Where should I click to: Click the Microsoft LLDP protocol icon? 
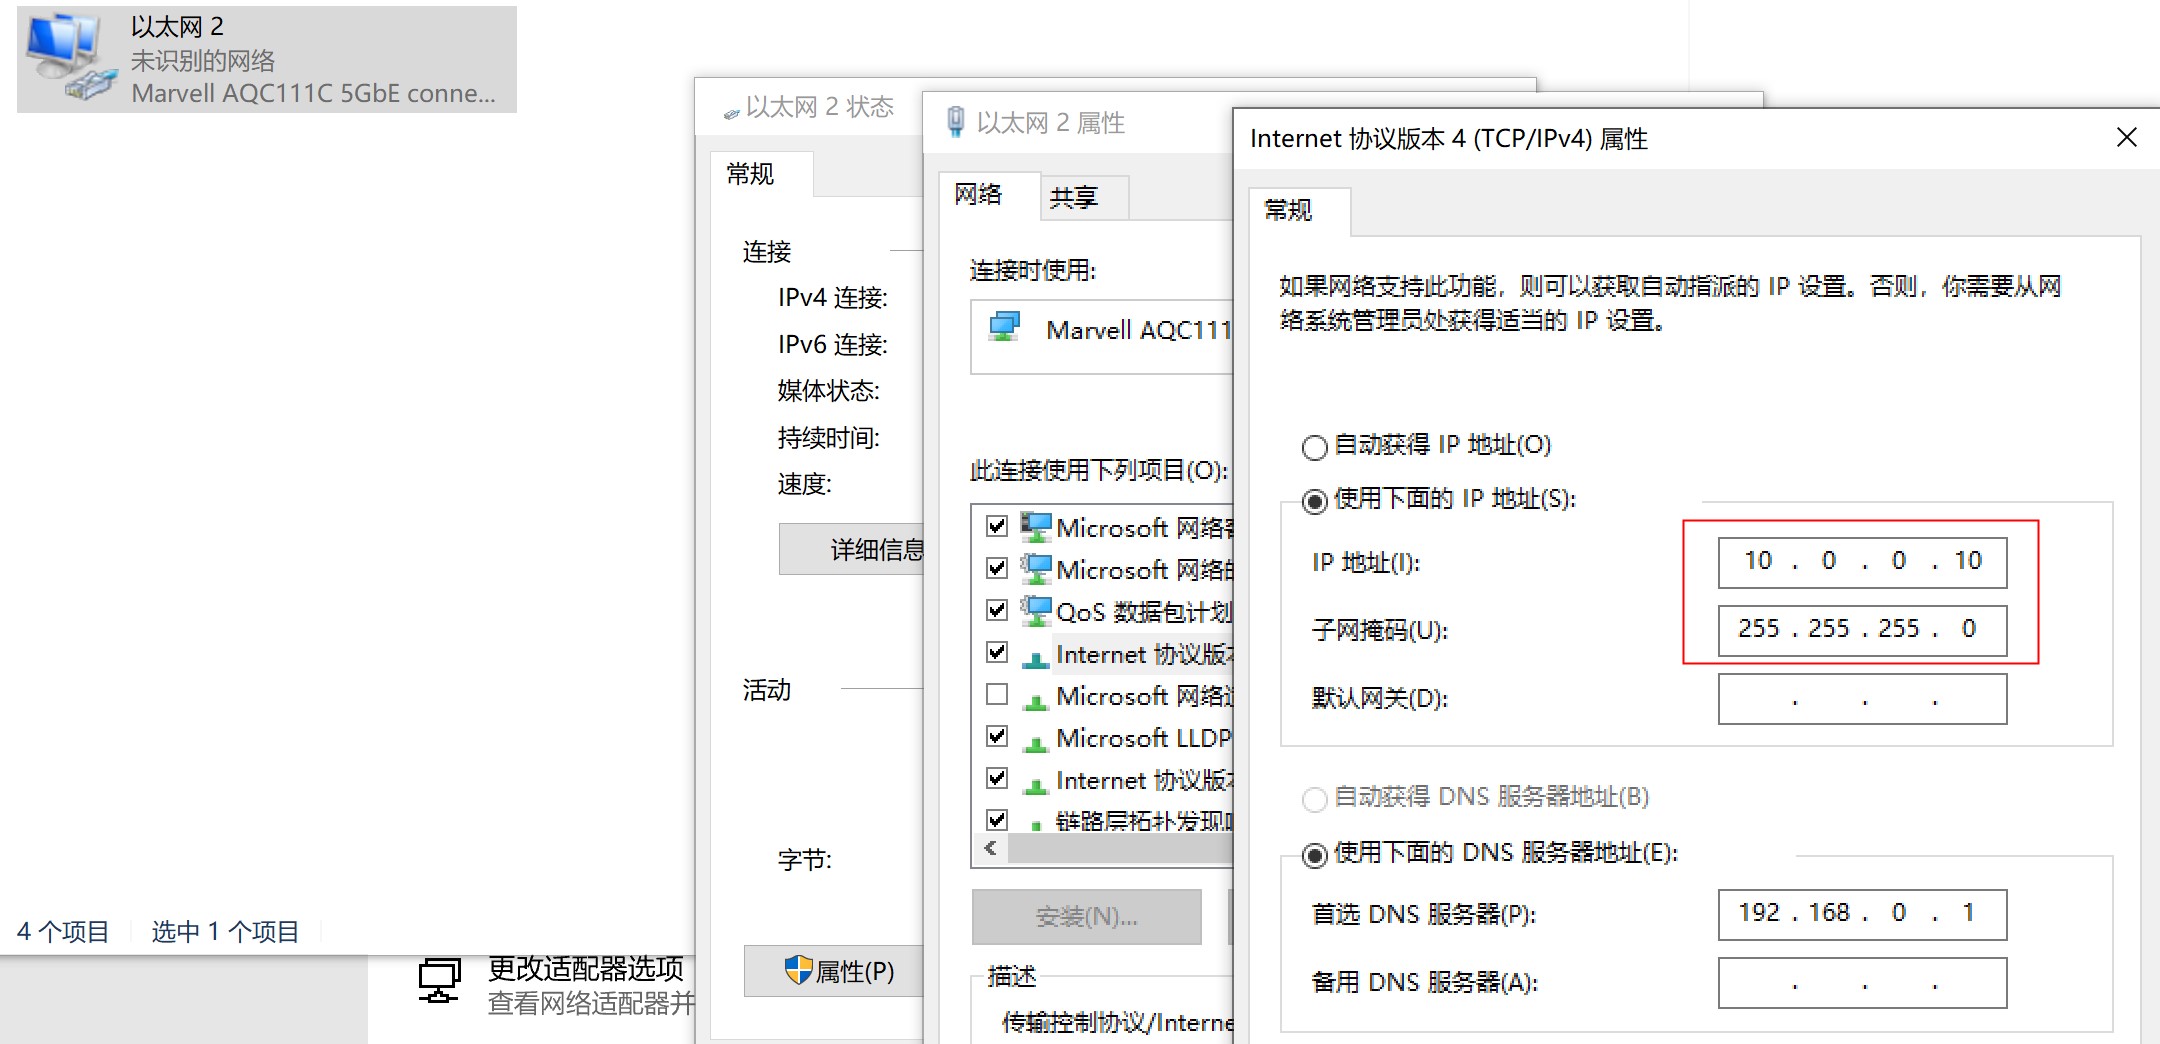point(1036,740)
